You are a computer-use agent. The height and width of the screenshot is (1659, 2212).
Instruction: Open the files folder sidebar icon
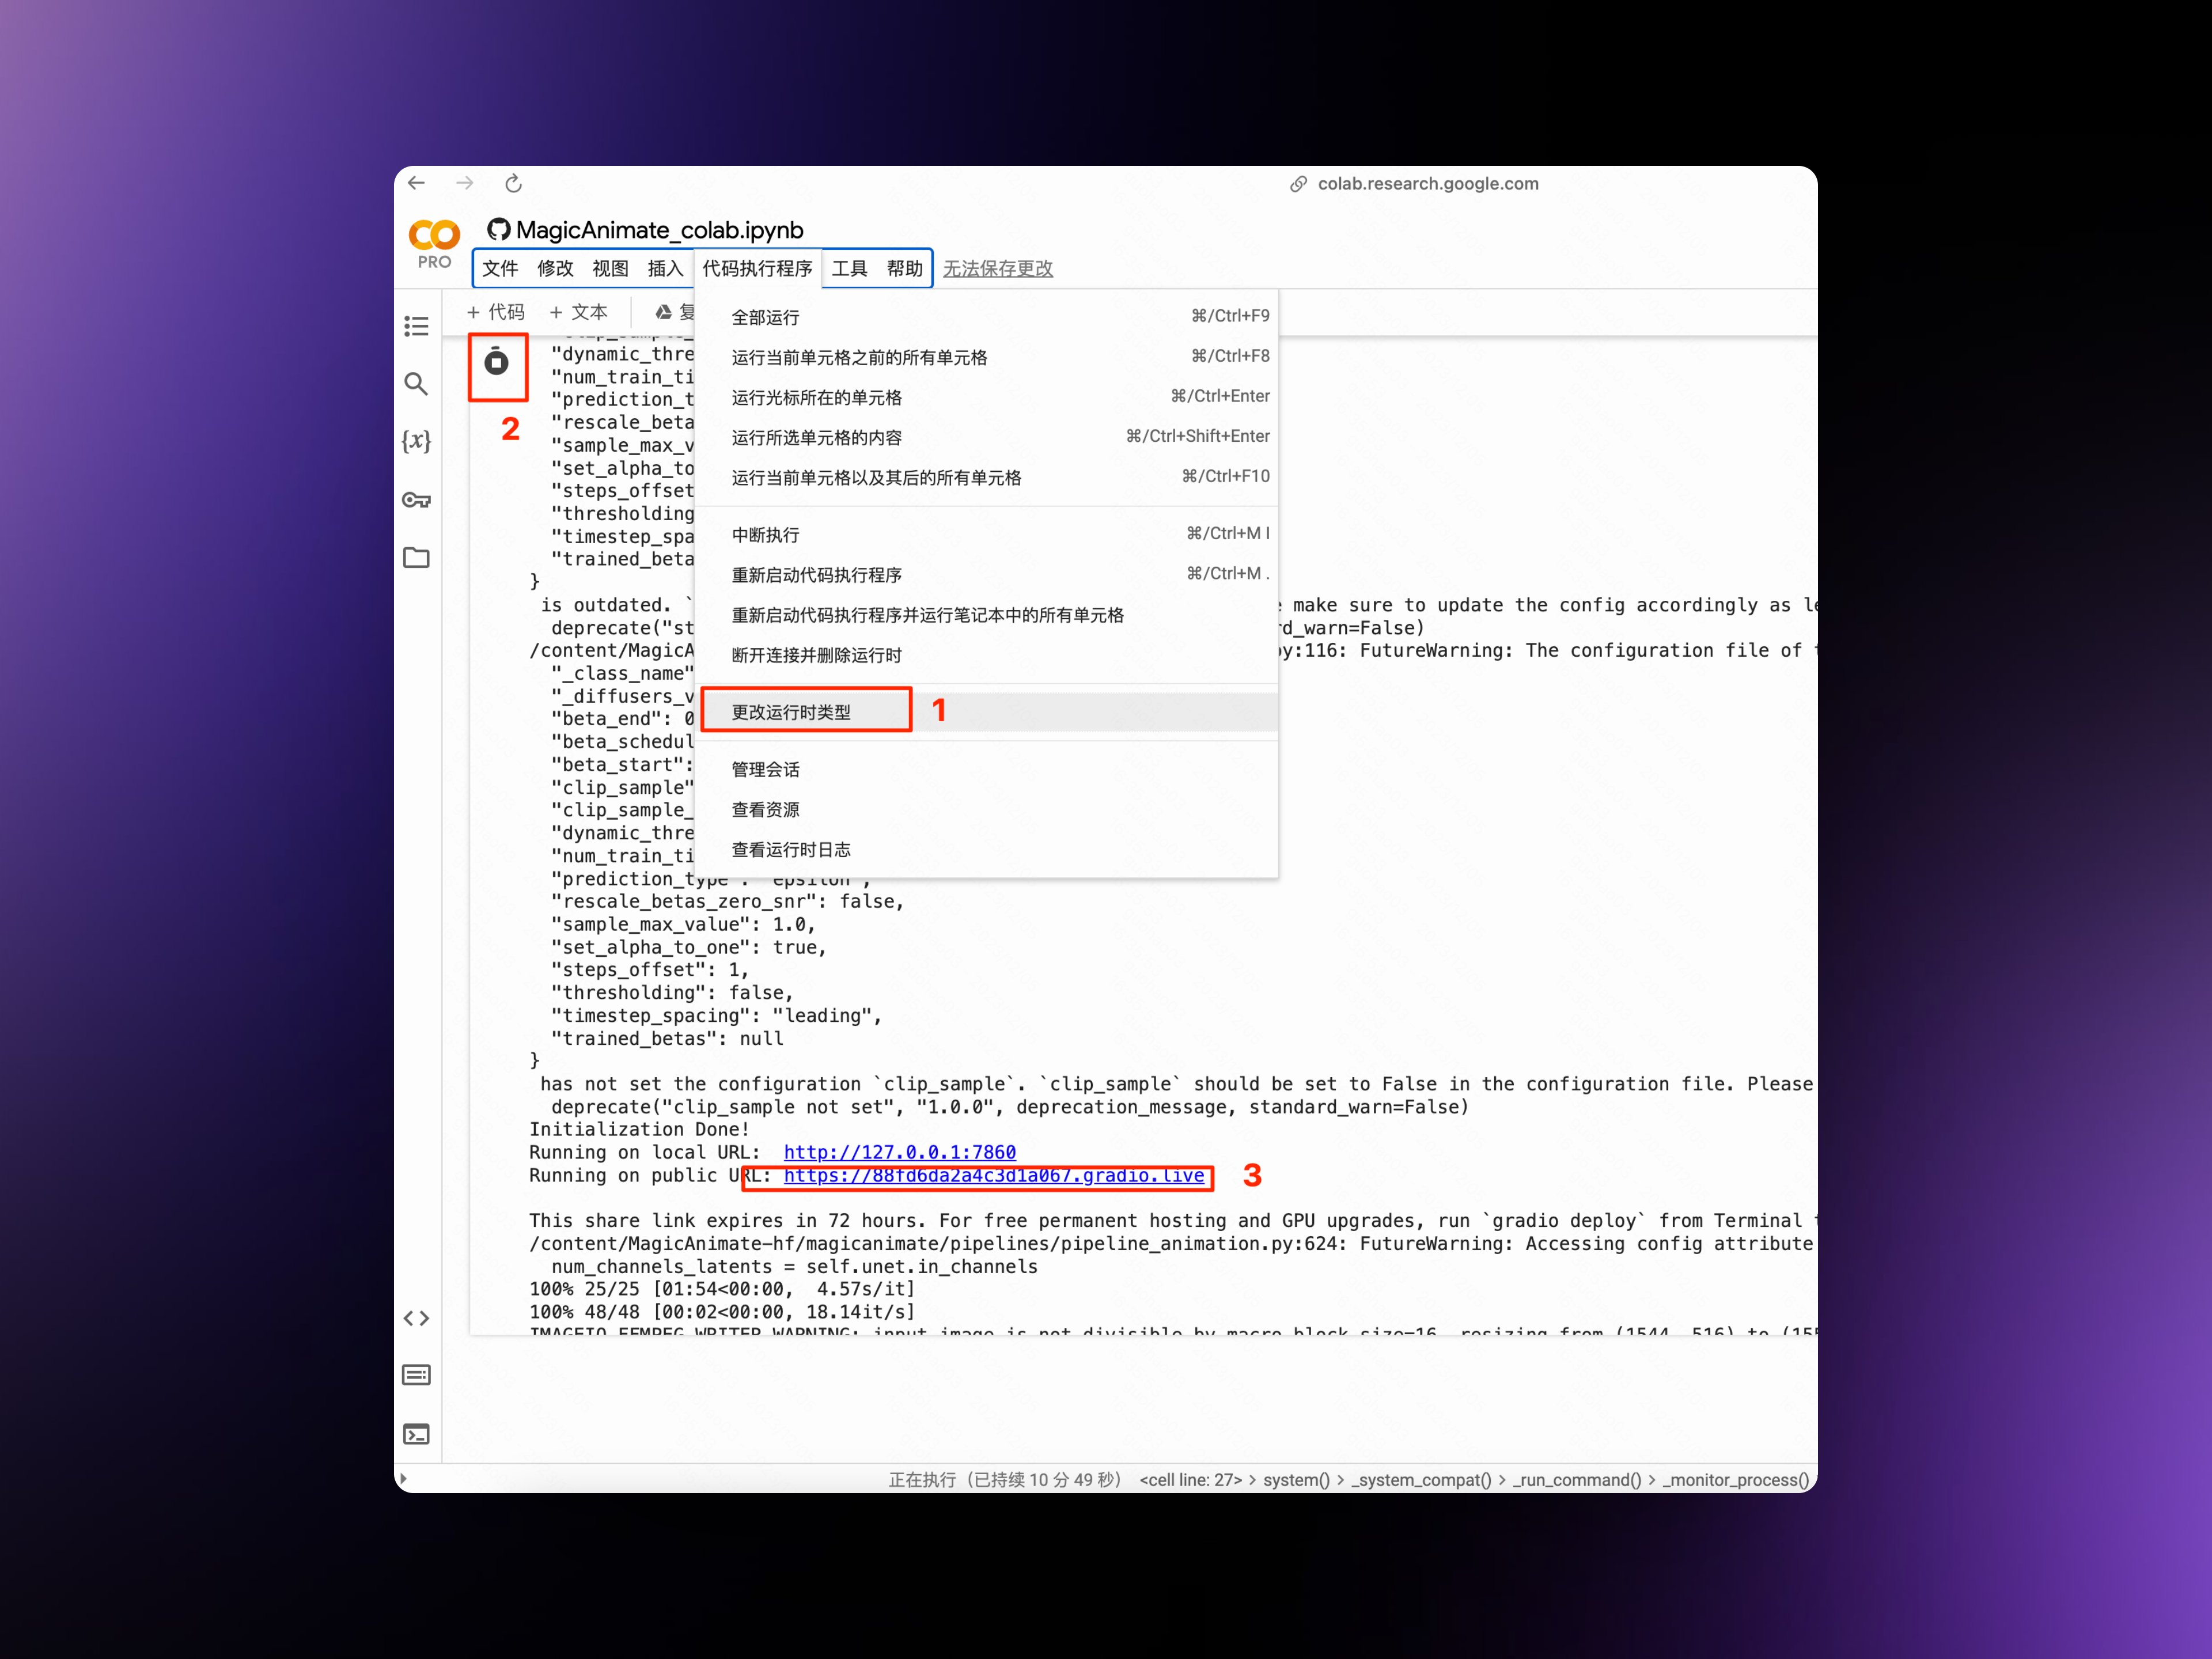(416, 558)
